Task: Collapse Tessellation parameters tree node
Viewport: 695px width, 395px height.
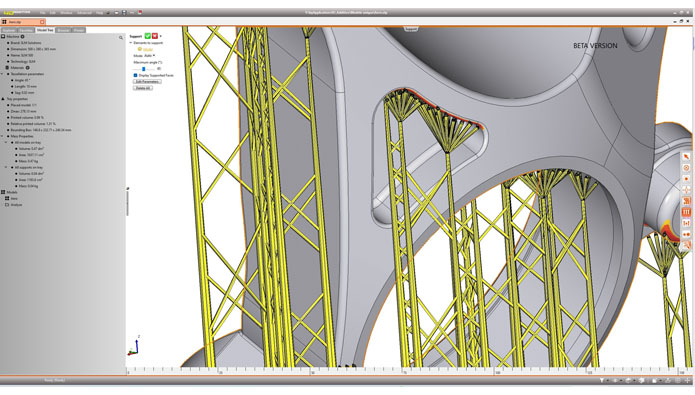Action: [2, 74]
